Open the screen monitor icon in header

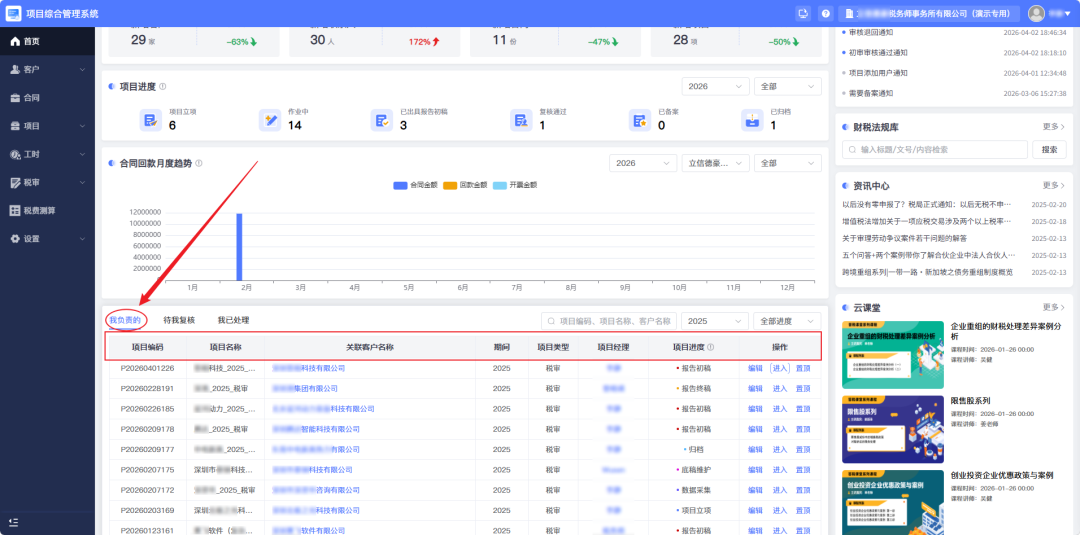(x=802, y=13)
